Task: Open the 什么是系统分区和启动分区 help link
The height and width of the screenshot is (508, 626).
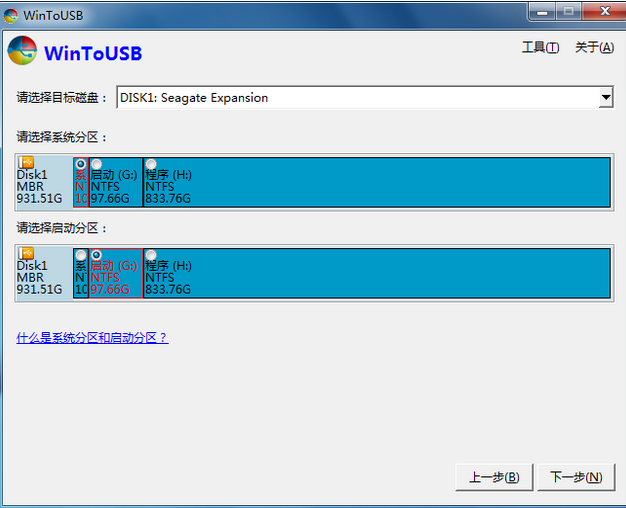Action: (x=92, y=338)
